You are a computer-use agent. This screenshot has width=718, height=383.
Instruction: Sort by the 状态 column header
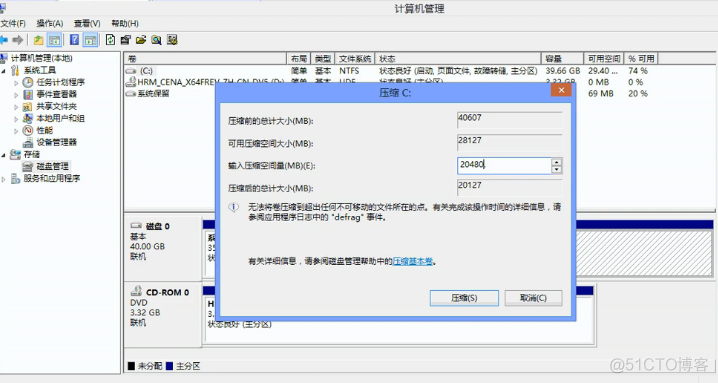(x=458, y=59)
